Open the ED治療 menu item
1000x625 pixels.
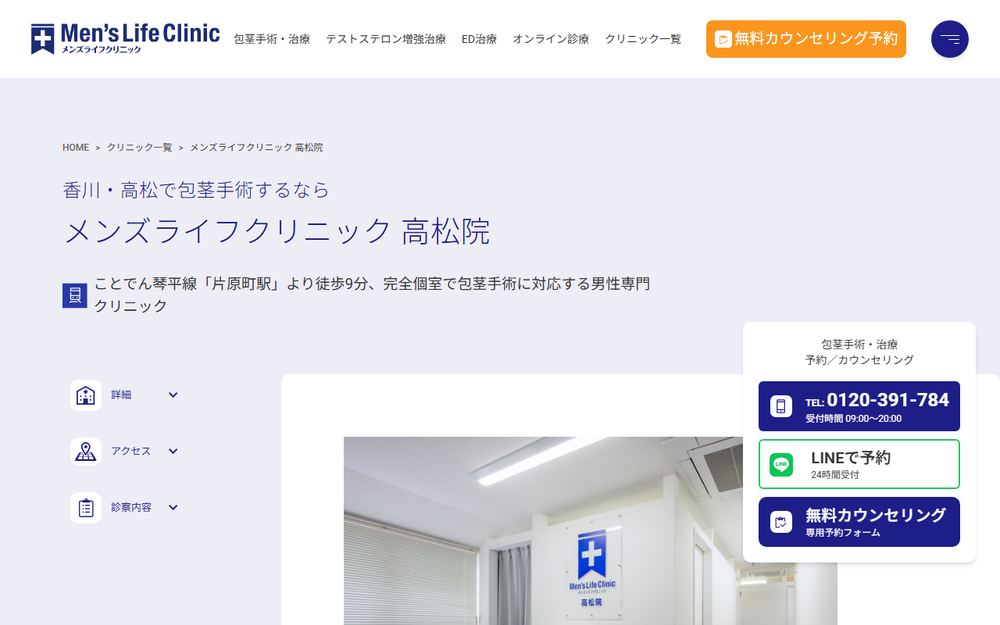pyautogui.click(x=479, y=39)
